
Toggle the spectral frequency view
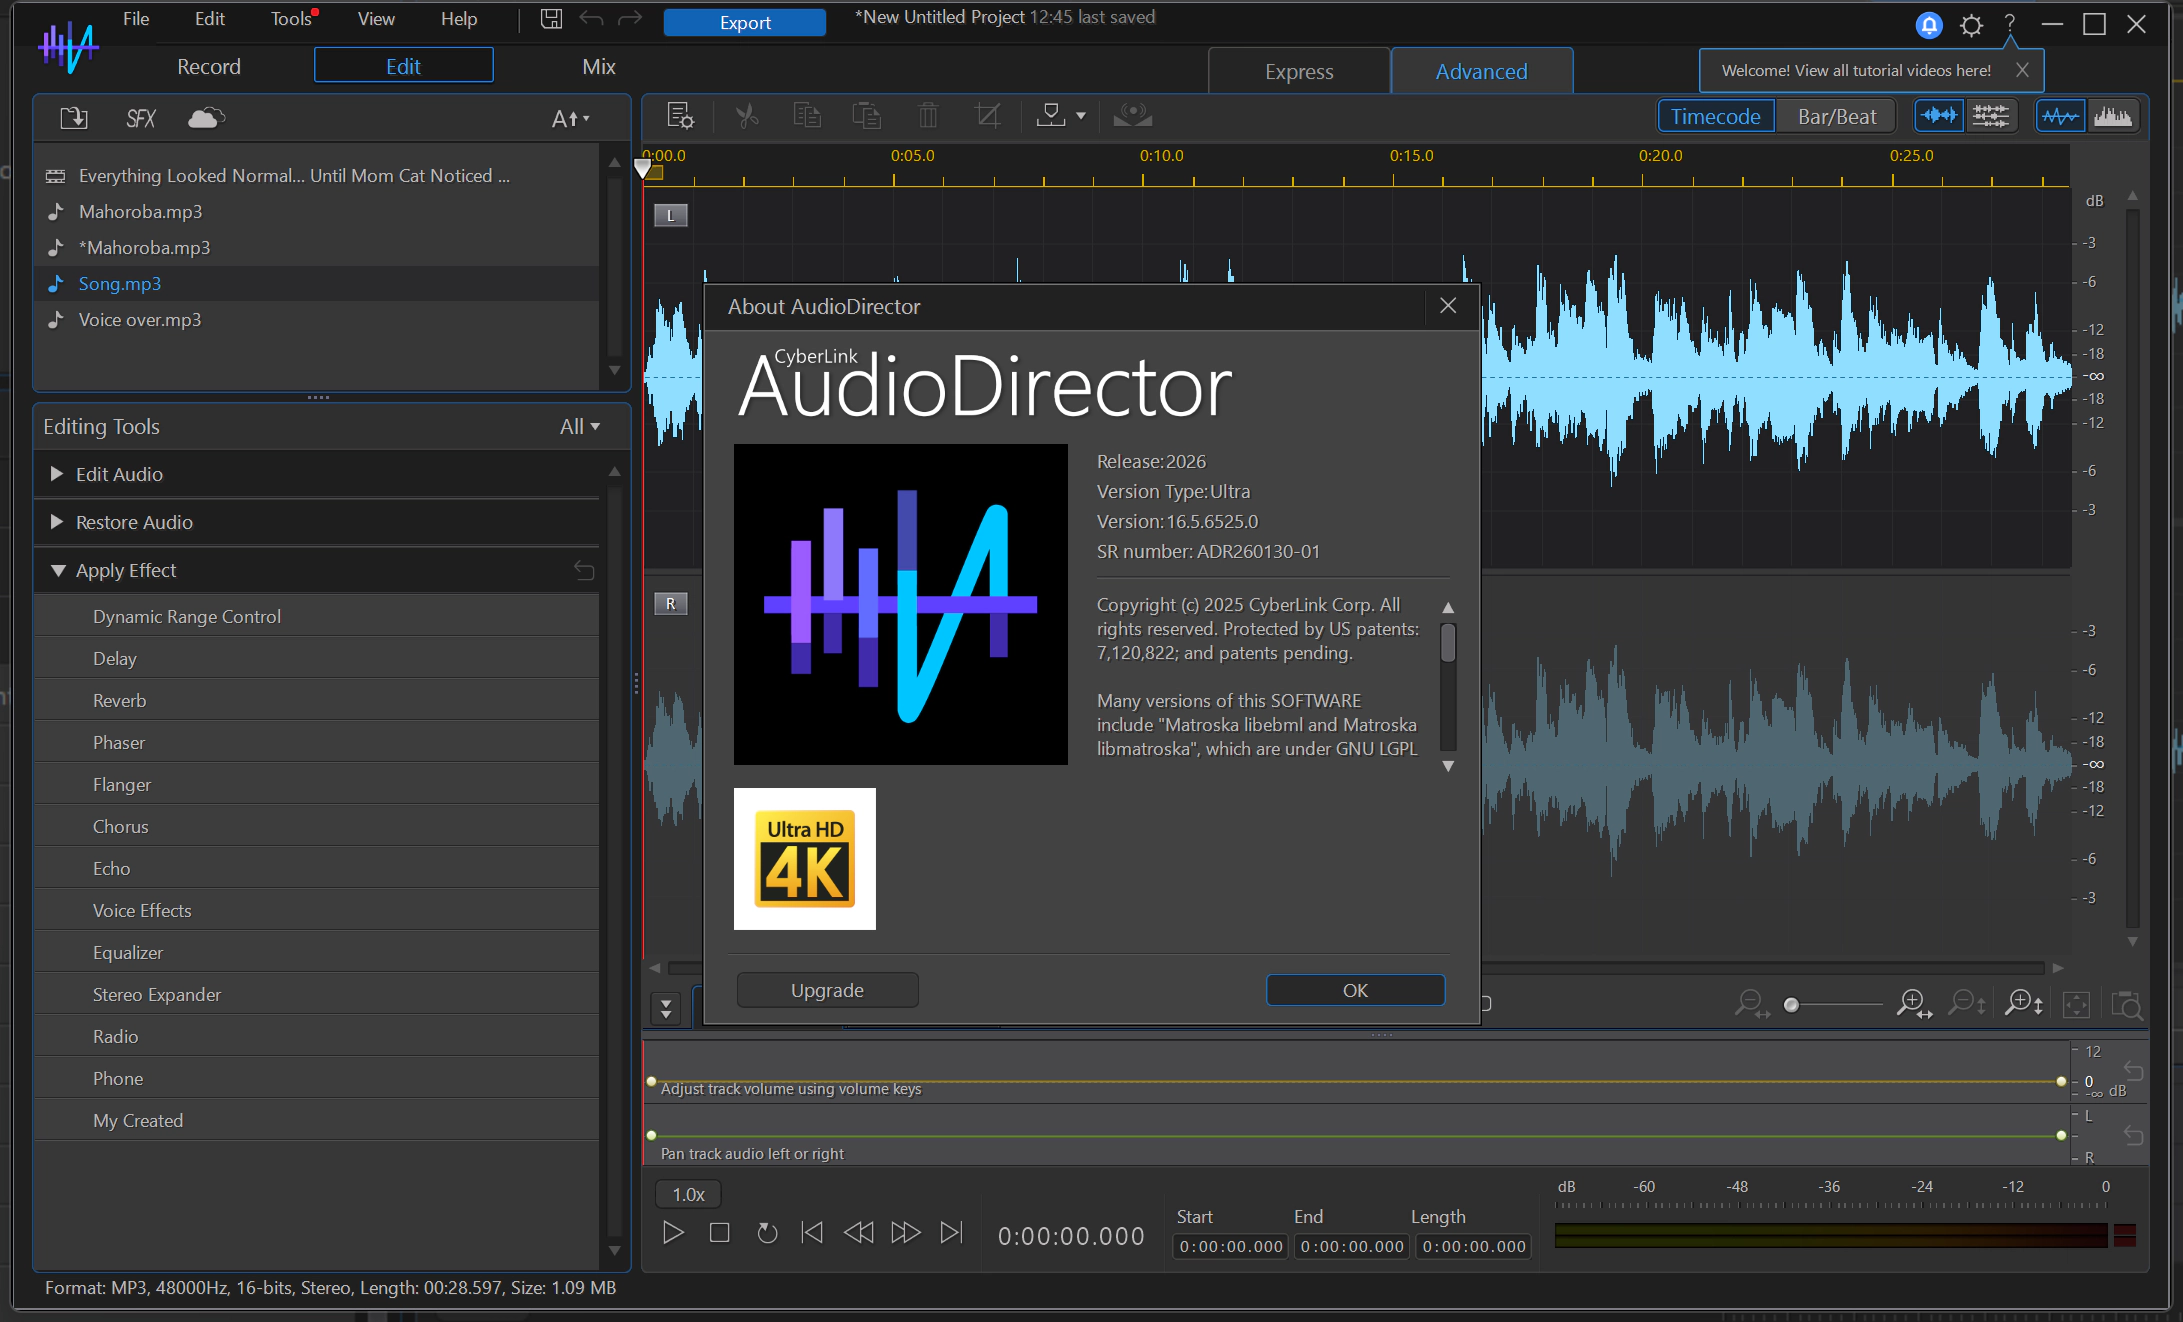2113,116
